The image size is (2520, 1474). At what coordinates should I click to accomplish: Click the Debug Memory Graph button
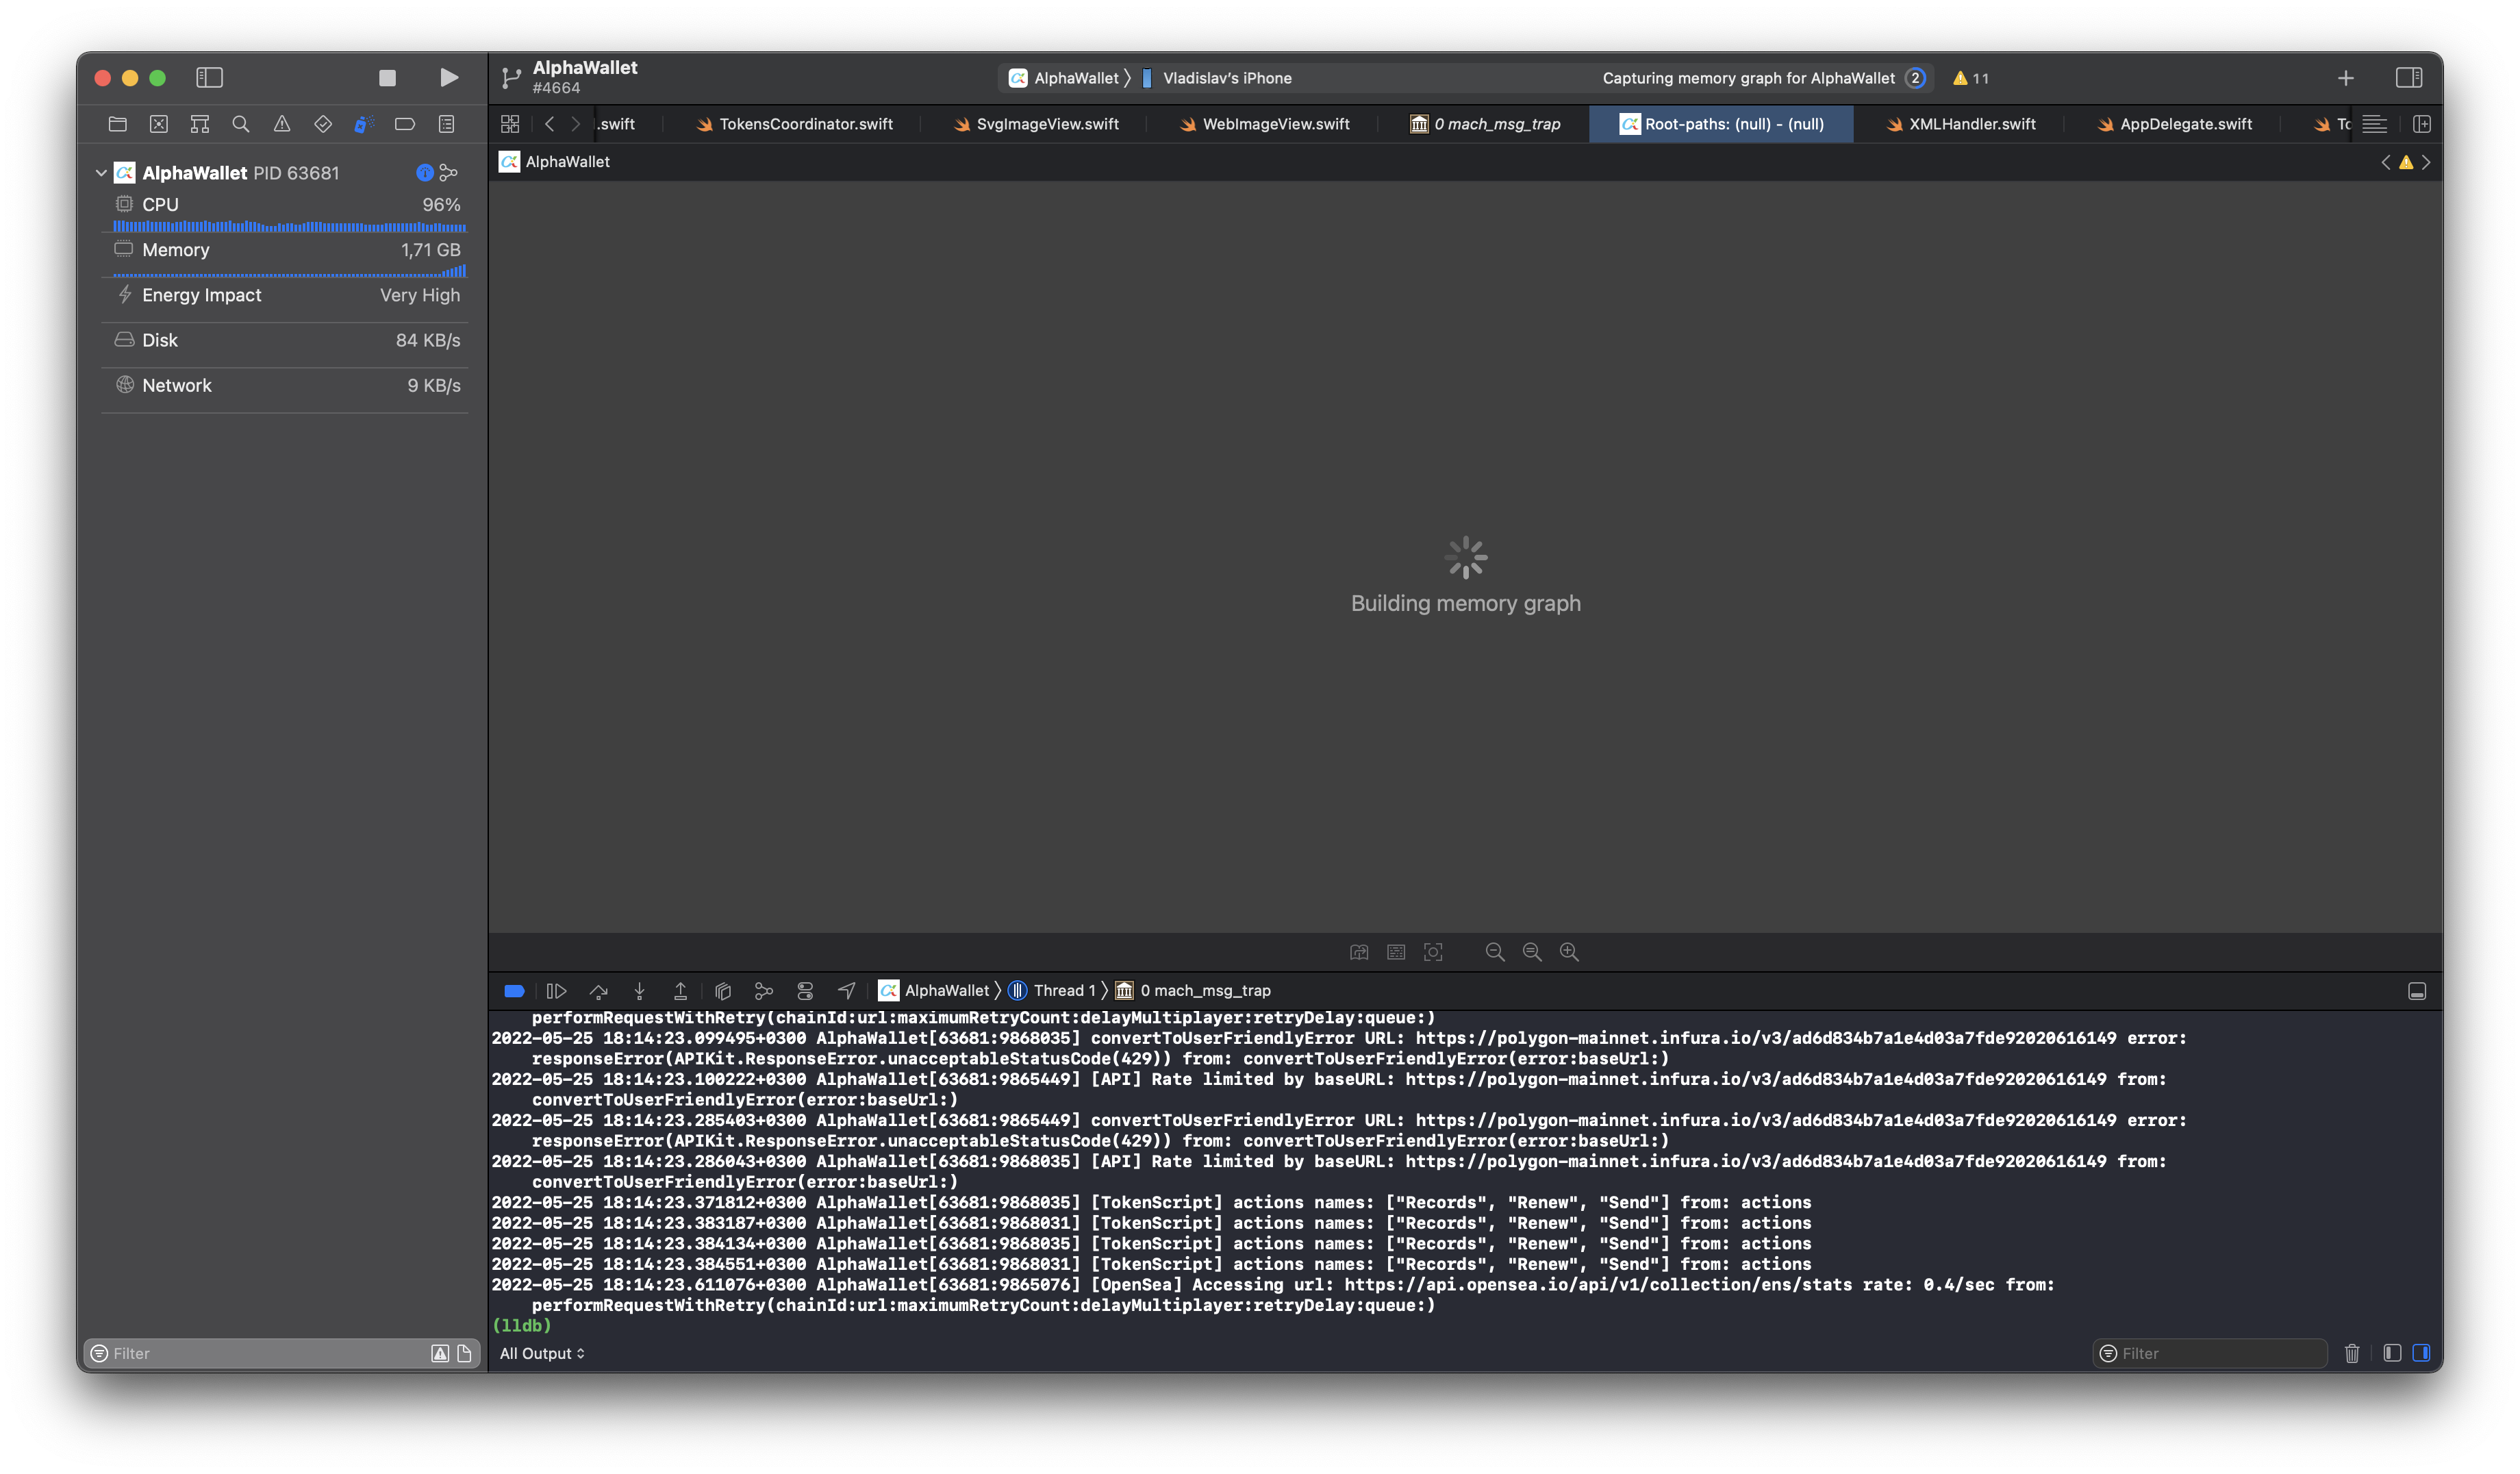click(x=764, y=991)
